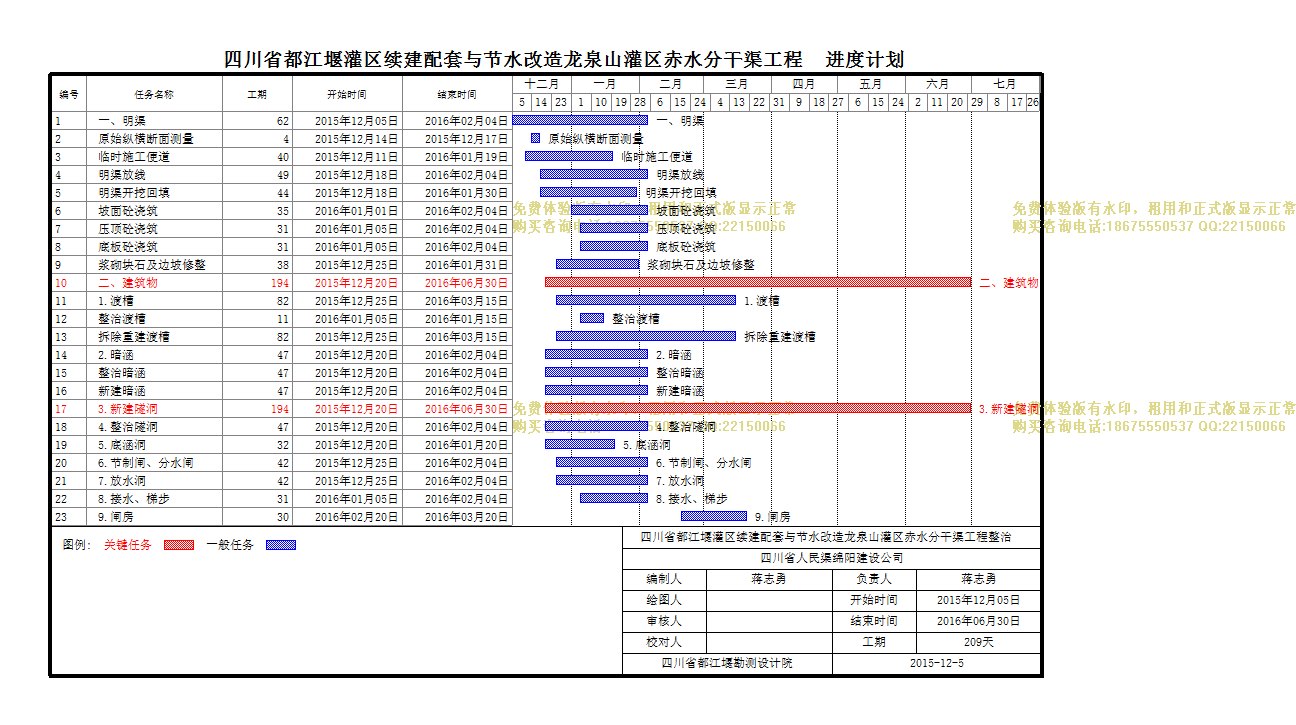Select 新建暗涵 in the task name column

122,391
